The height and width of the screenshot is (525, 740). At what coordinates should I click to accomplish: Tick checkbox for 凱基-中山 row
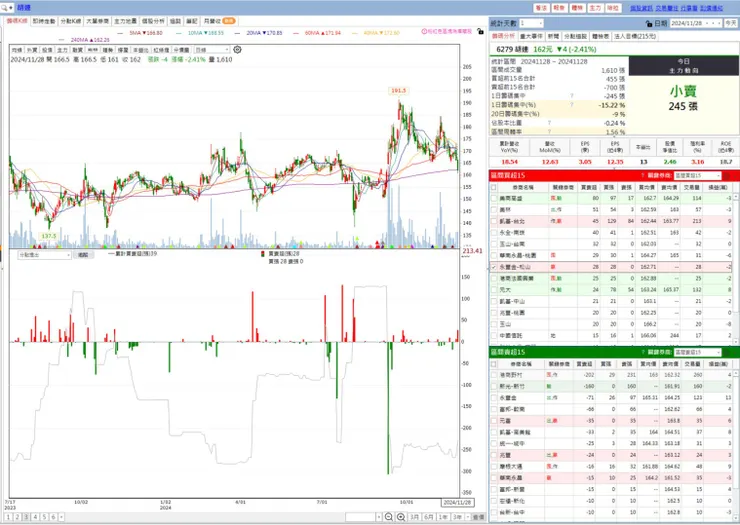pyautogui.click(x=494, y=301)
